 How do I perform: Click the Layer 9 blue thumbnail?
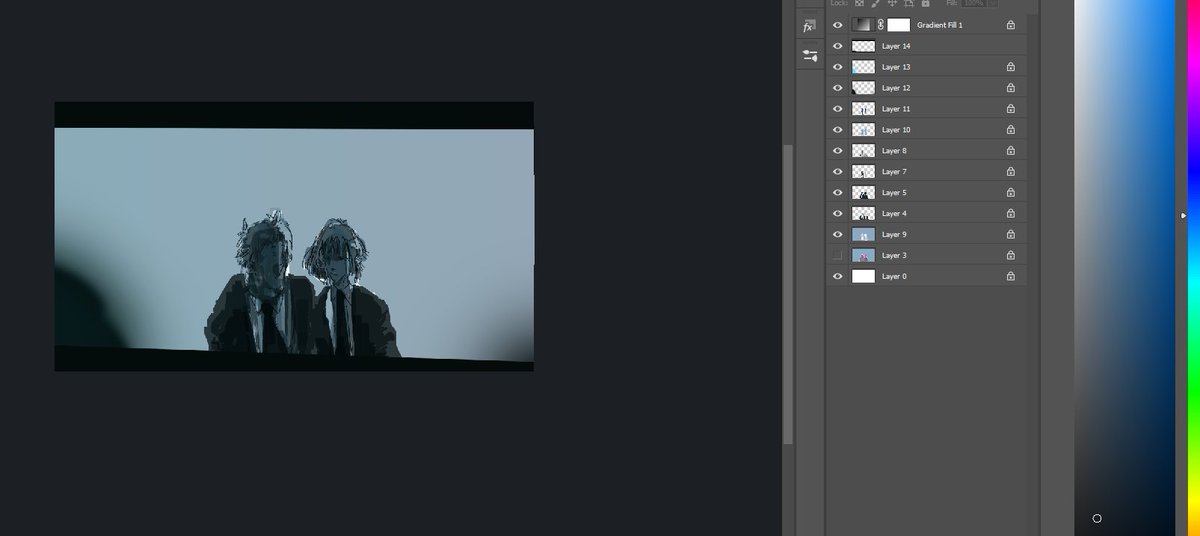(863, 235)
